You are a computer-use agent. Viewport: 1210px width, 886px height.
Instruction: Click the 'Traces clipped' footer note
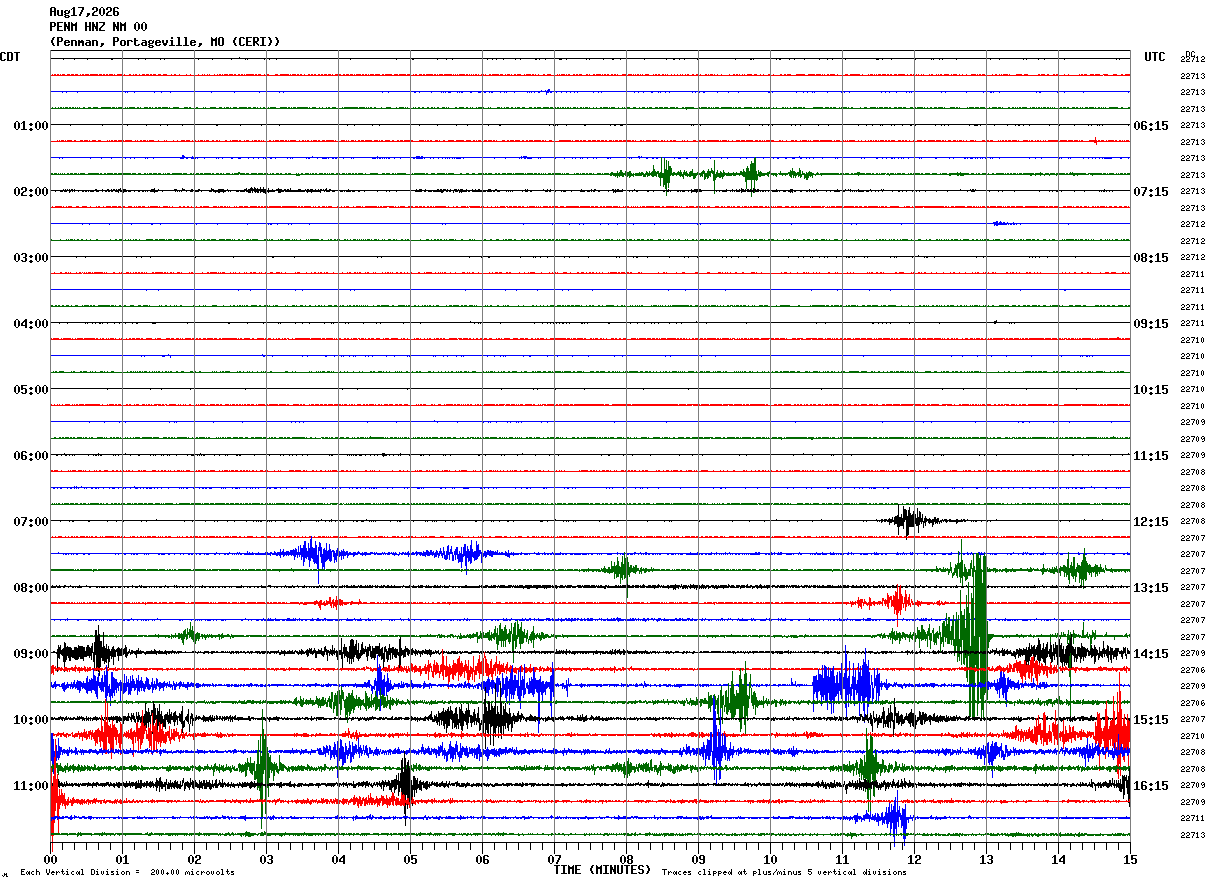784,872
